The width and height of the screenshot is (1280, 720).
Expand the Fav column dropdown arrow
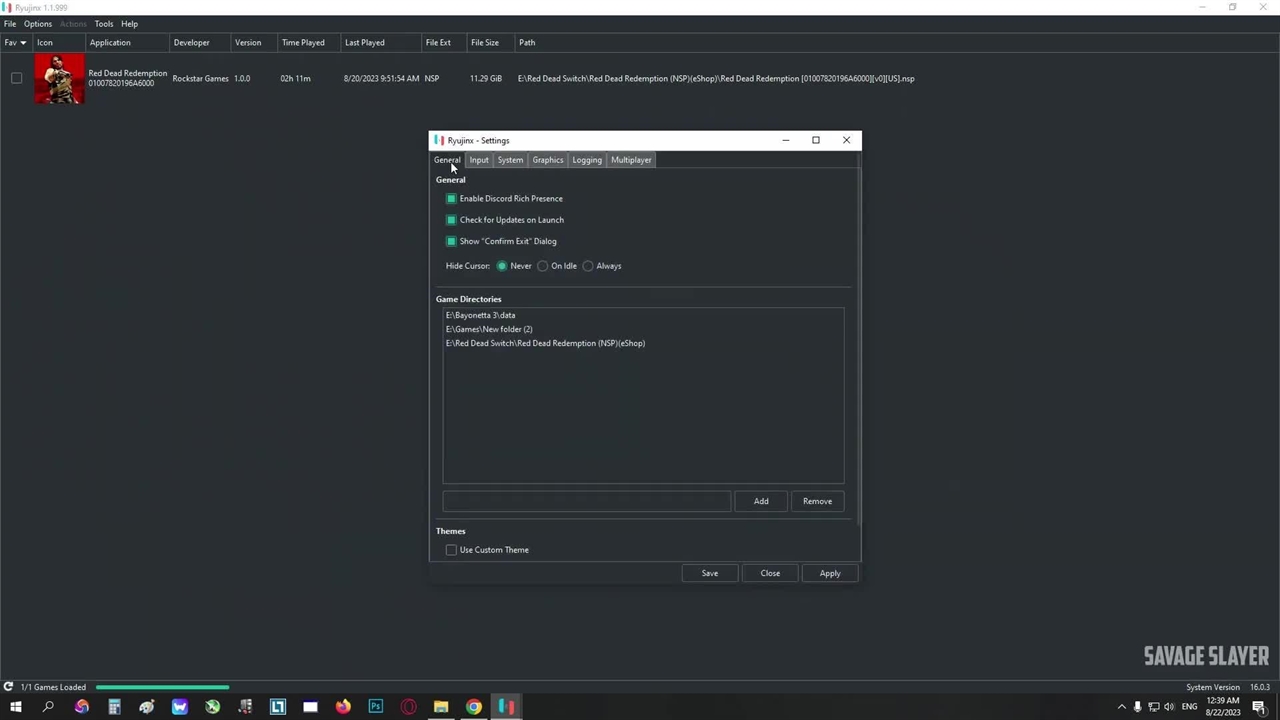[23, 43]
